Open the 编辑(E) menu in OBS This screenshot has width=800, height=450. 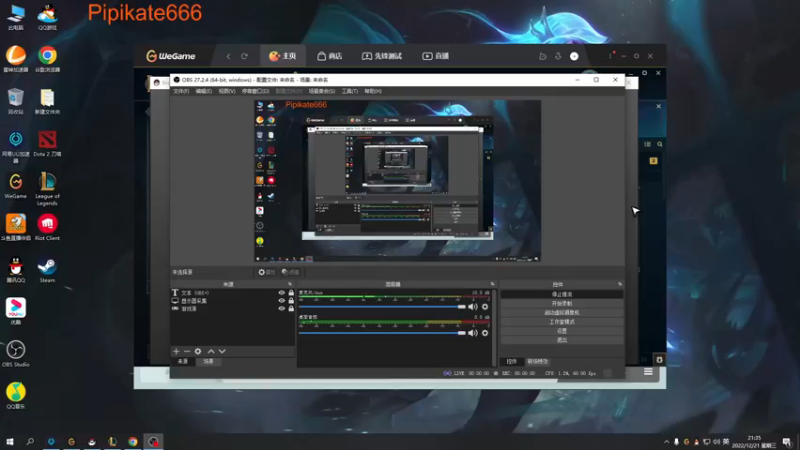204,91
